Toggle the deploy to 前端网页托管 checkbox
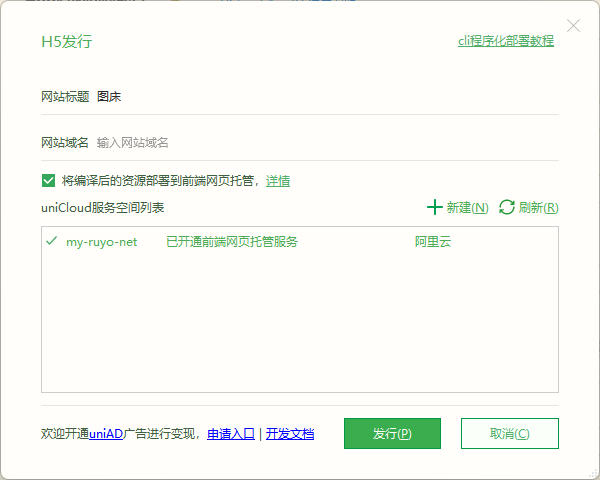600x480 pixels. [x=48, y=181]
